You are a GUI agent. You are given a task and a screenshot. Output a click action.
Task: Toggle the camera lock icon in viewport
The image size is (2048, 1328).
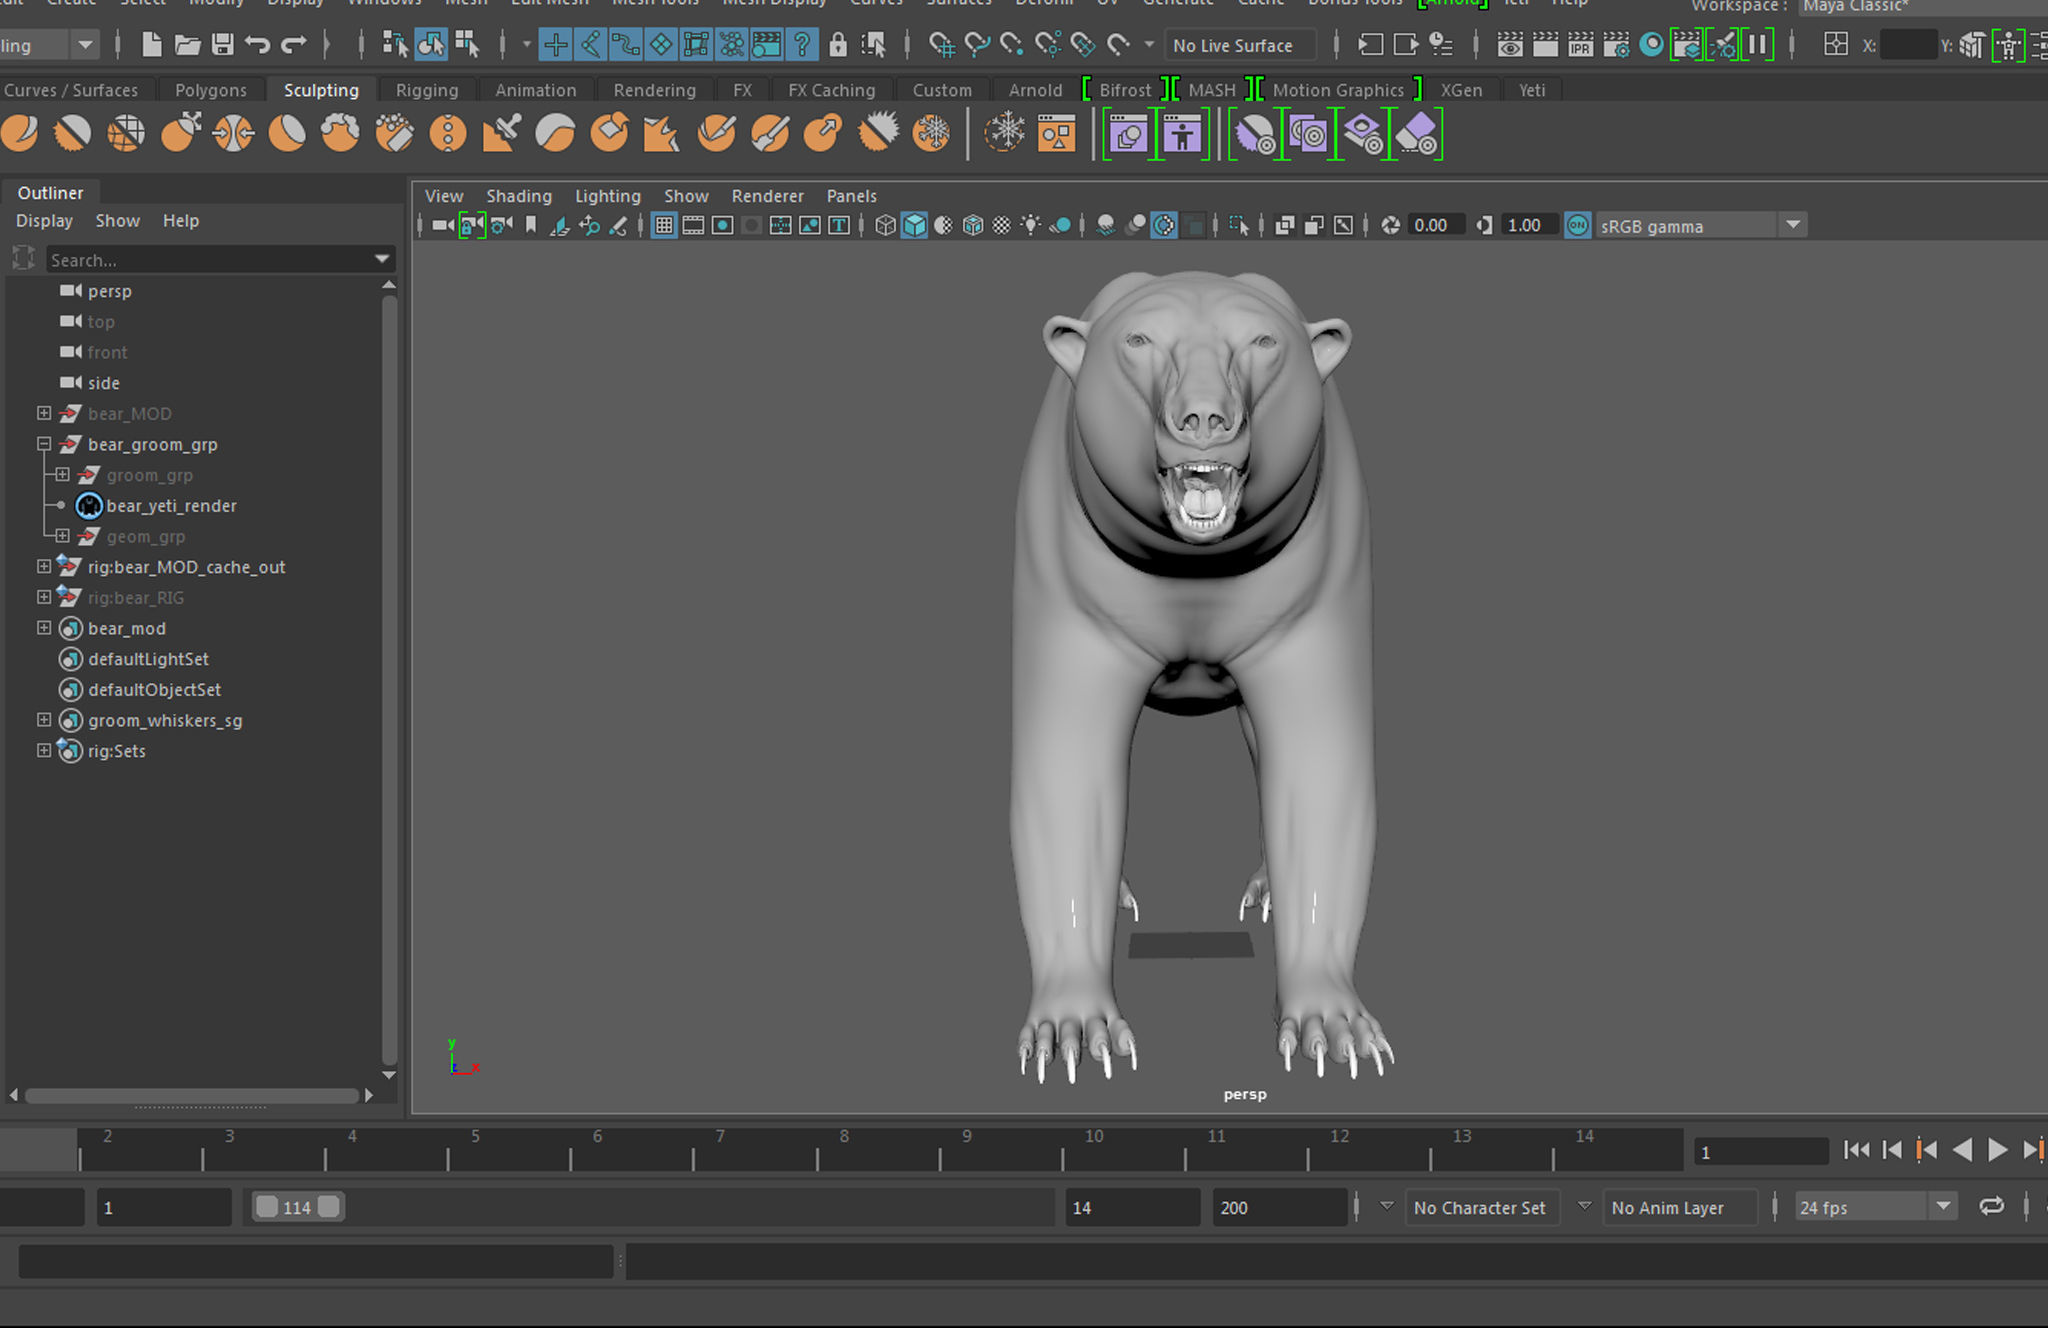(472, 225)
